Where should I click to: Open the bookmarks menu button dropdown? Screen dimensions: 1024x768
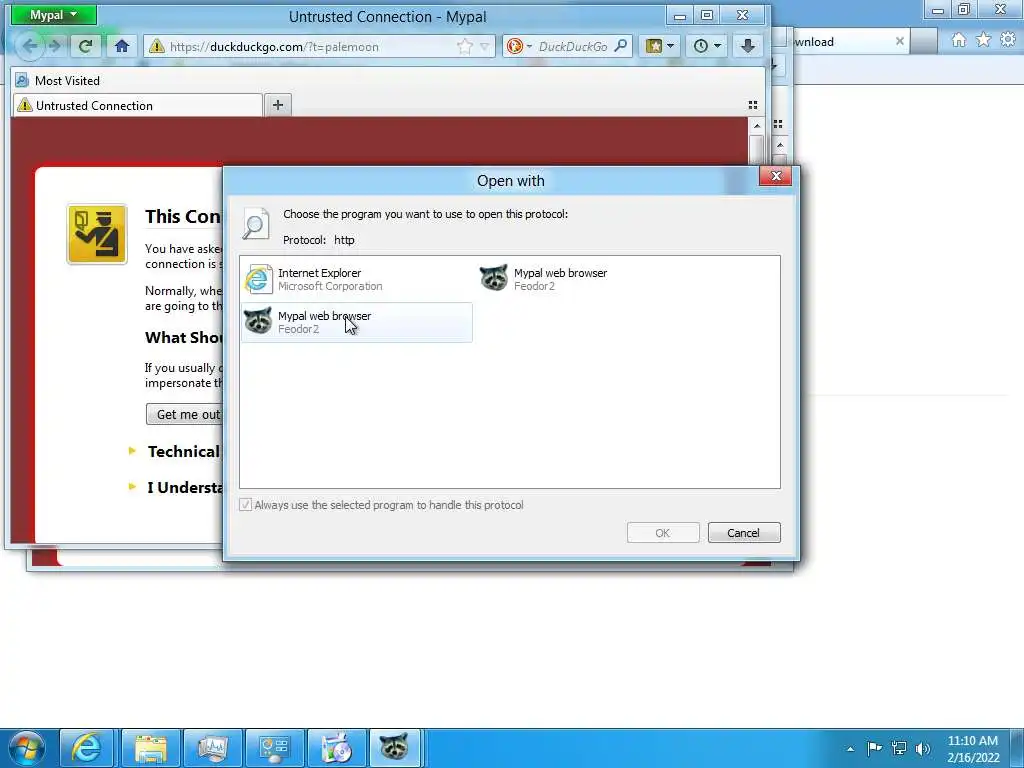tap(660, 46)
